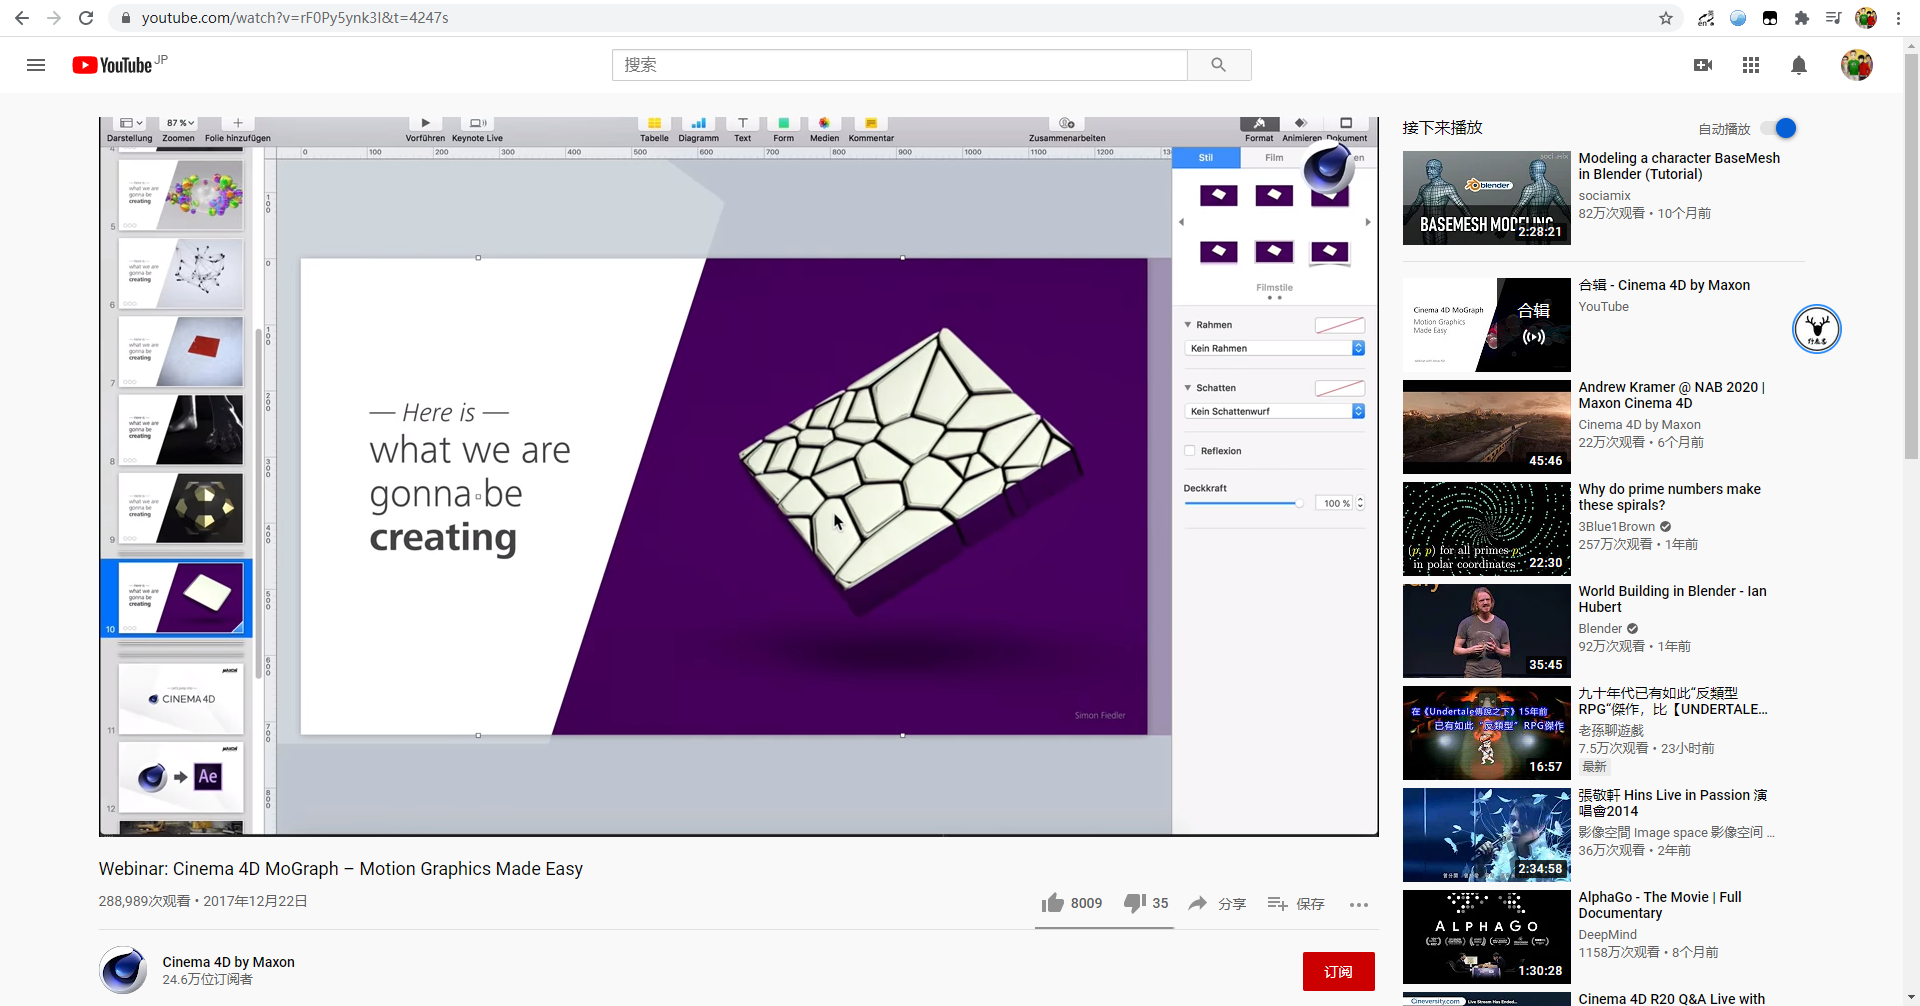
Task: Switch to the Film tab
Action: click(1274, 158)
